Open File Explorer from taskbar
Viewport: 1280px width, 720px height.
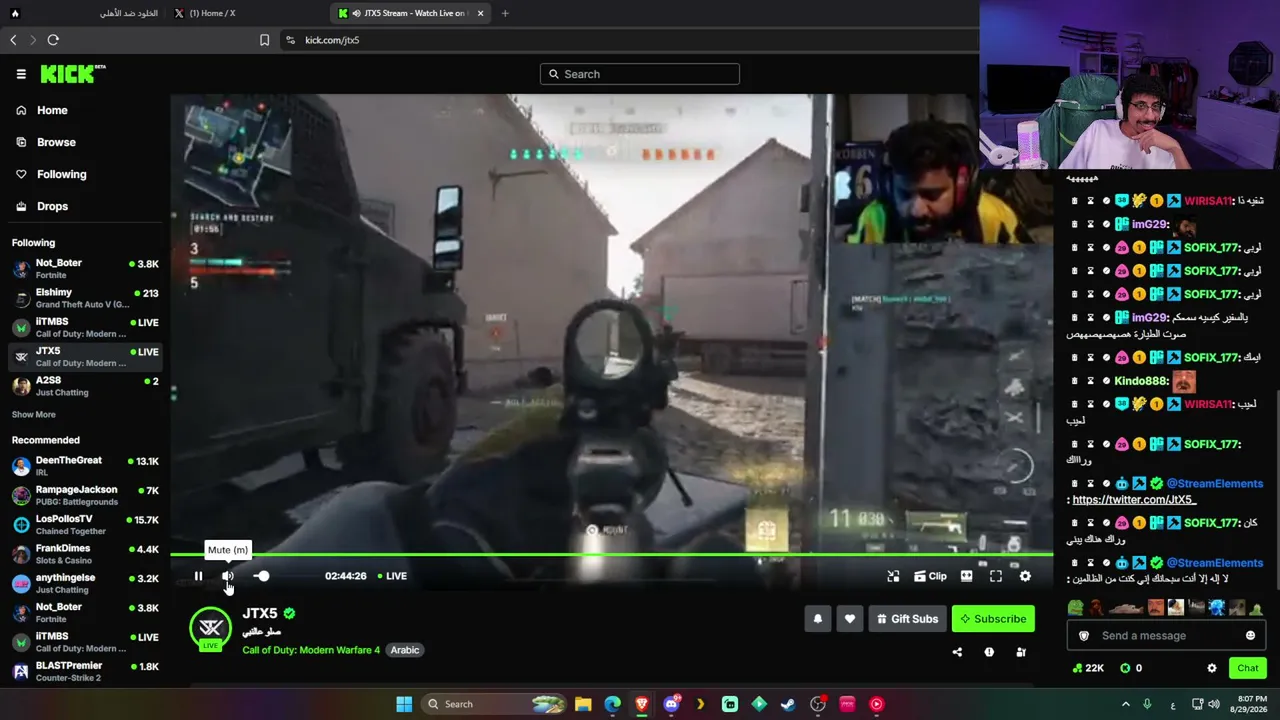583,704
